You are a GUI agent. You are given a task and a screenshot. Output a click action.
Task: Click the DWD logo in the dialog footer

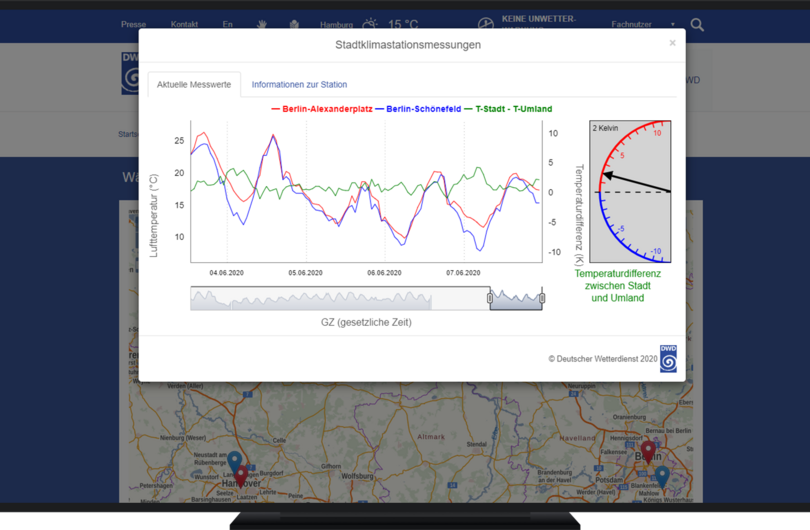click(668, 358)
